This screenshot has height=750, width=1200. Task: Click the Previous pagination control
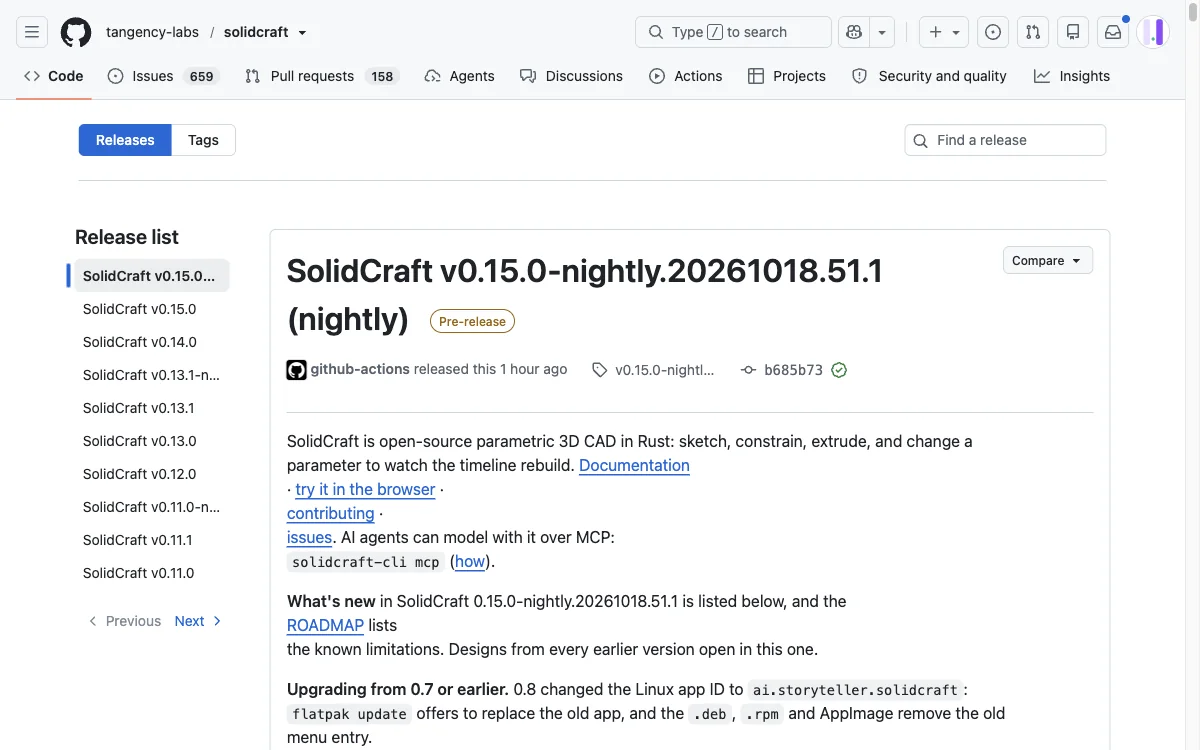(124, 621)
